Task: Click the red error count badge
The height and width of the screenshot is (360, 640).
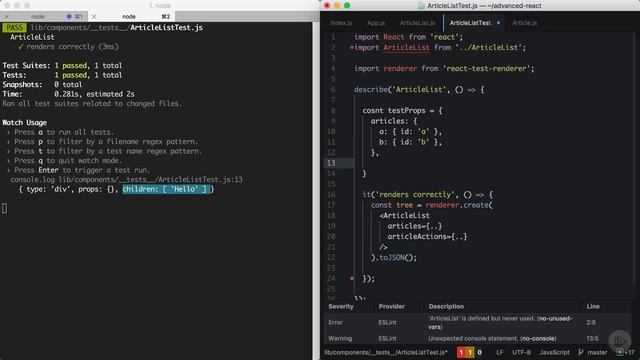Action: pos(461,352)
